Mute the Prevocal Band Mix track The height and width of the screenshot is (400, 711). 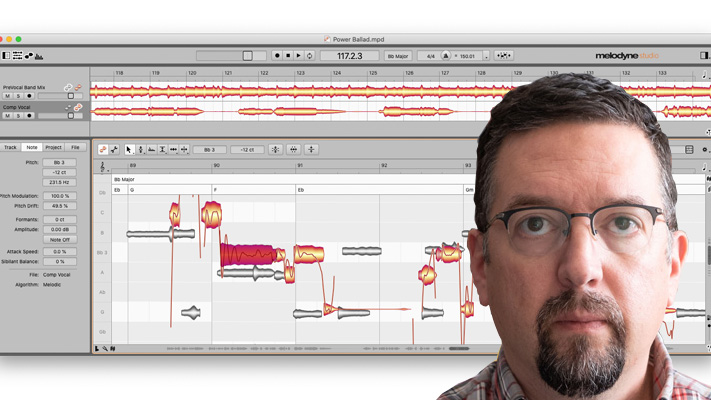7,96
